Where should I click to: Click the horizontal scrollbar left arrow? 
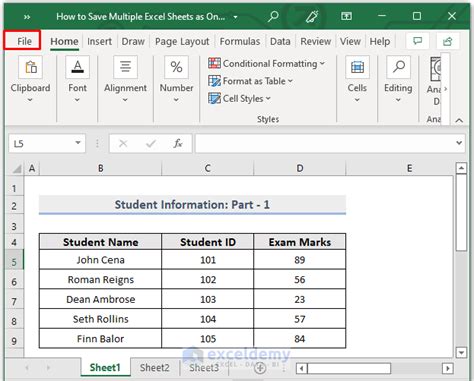click(x=302, y=368)
